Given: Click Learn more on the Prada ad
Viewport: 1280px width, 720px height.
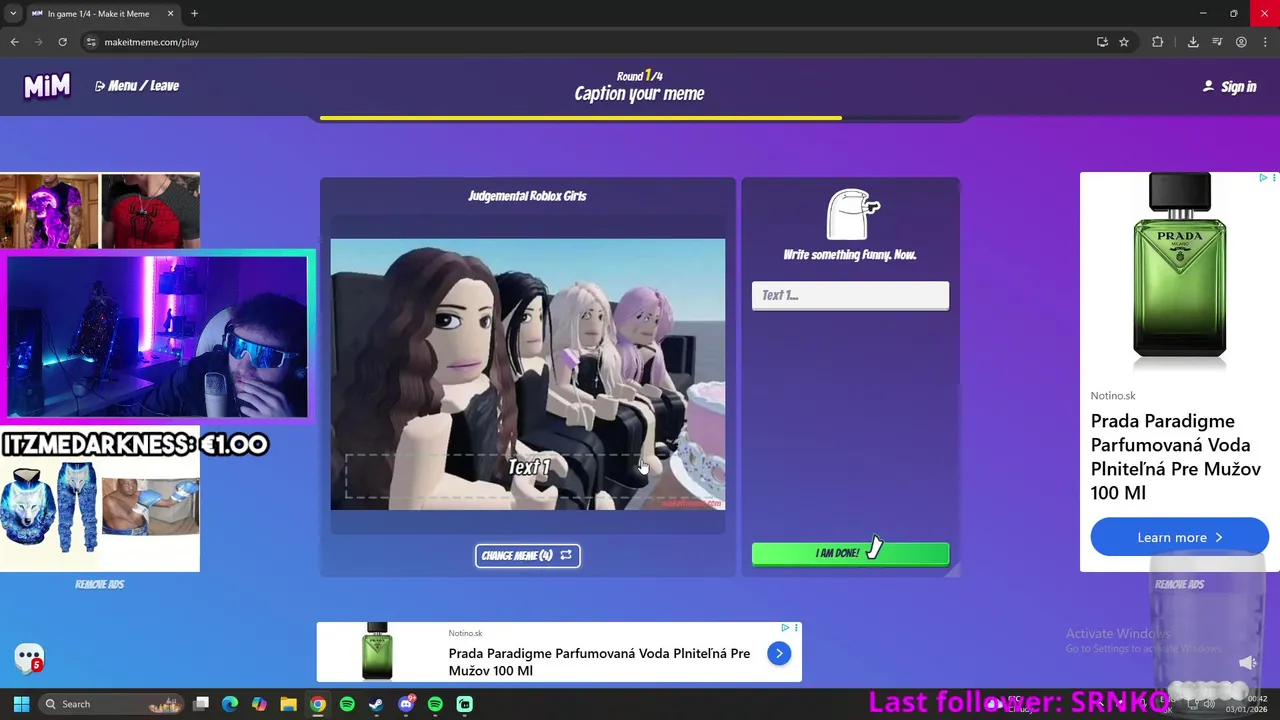Looking at the screenshot, I should click(x=1179, y=537).
